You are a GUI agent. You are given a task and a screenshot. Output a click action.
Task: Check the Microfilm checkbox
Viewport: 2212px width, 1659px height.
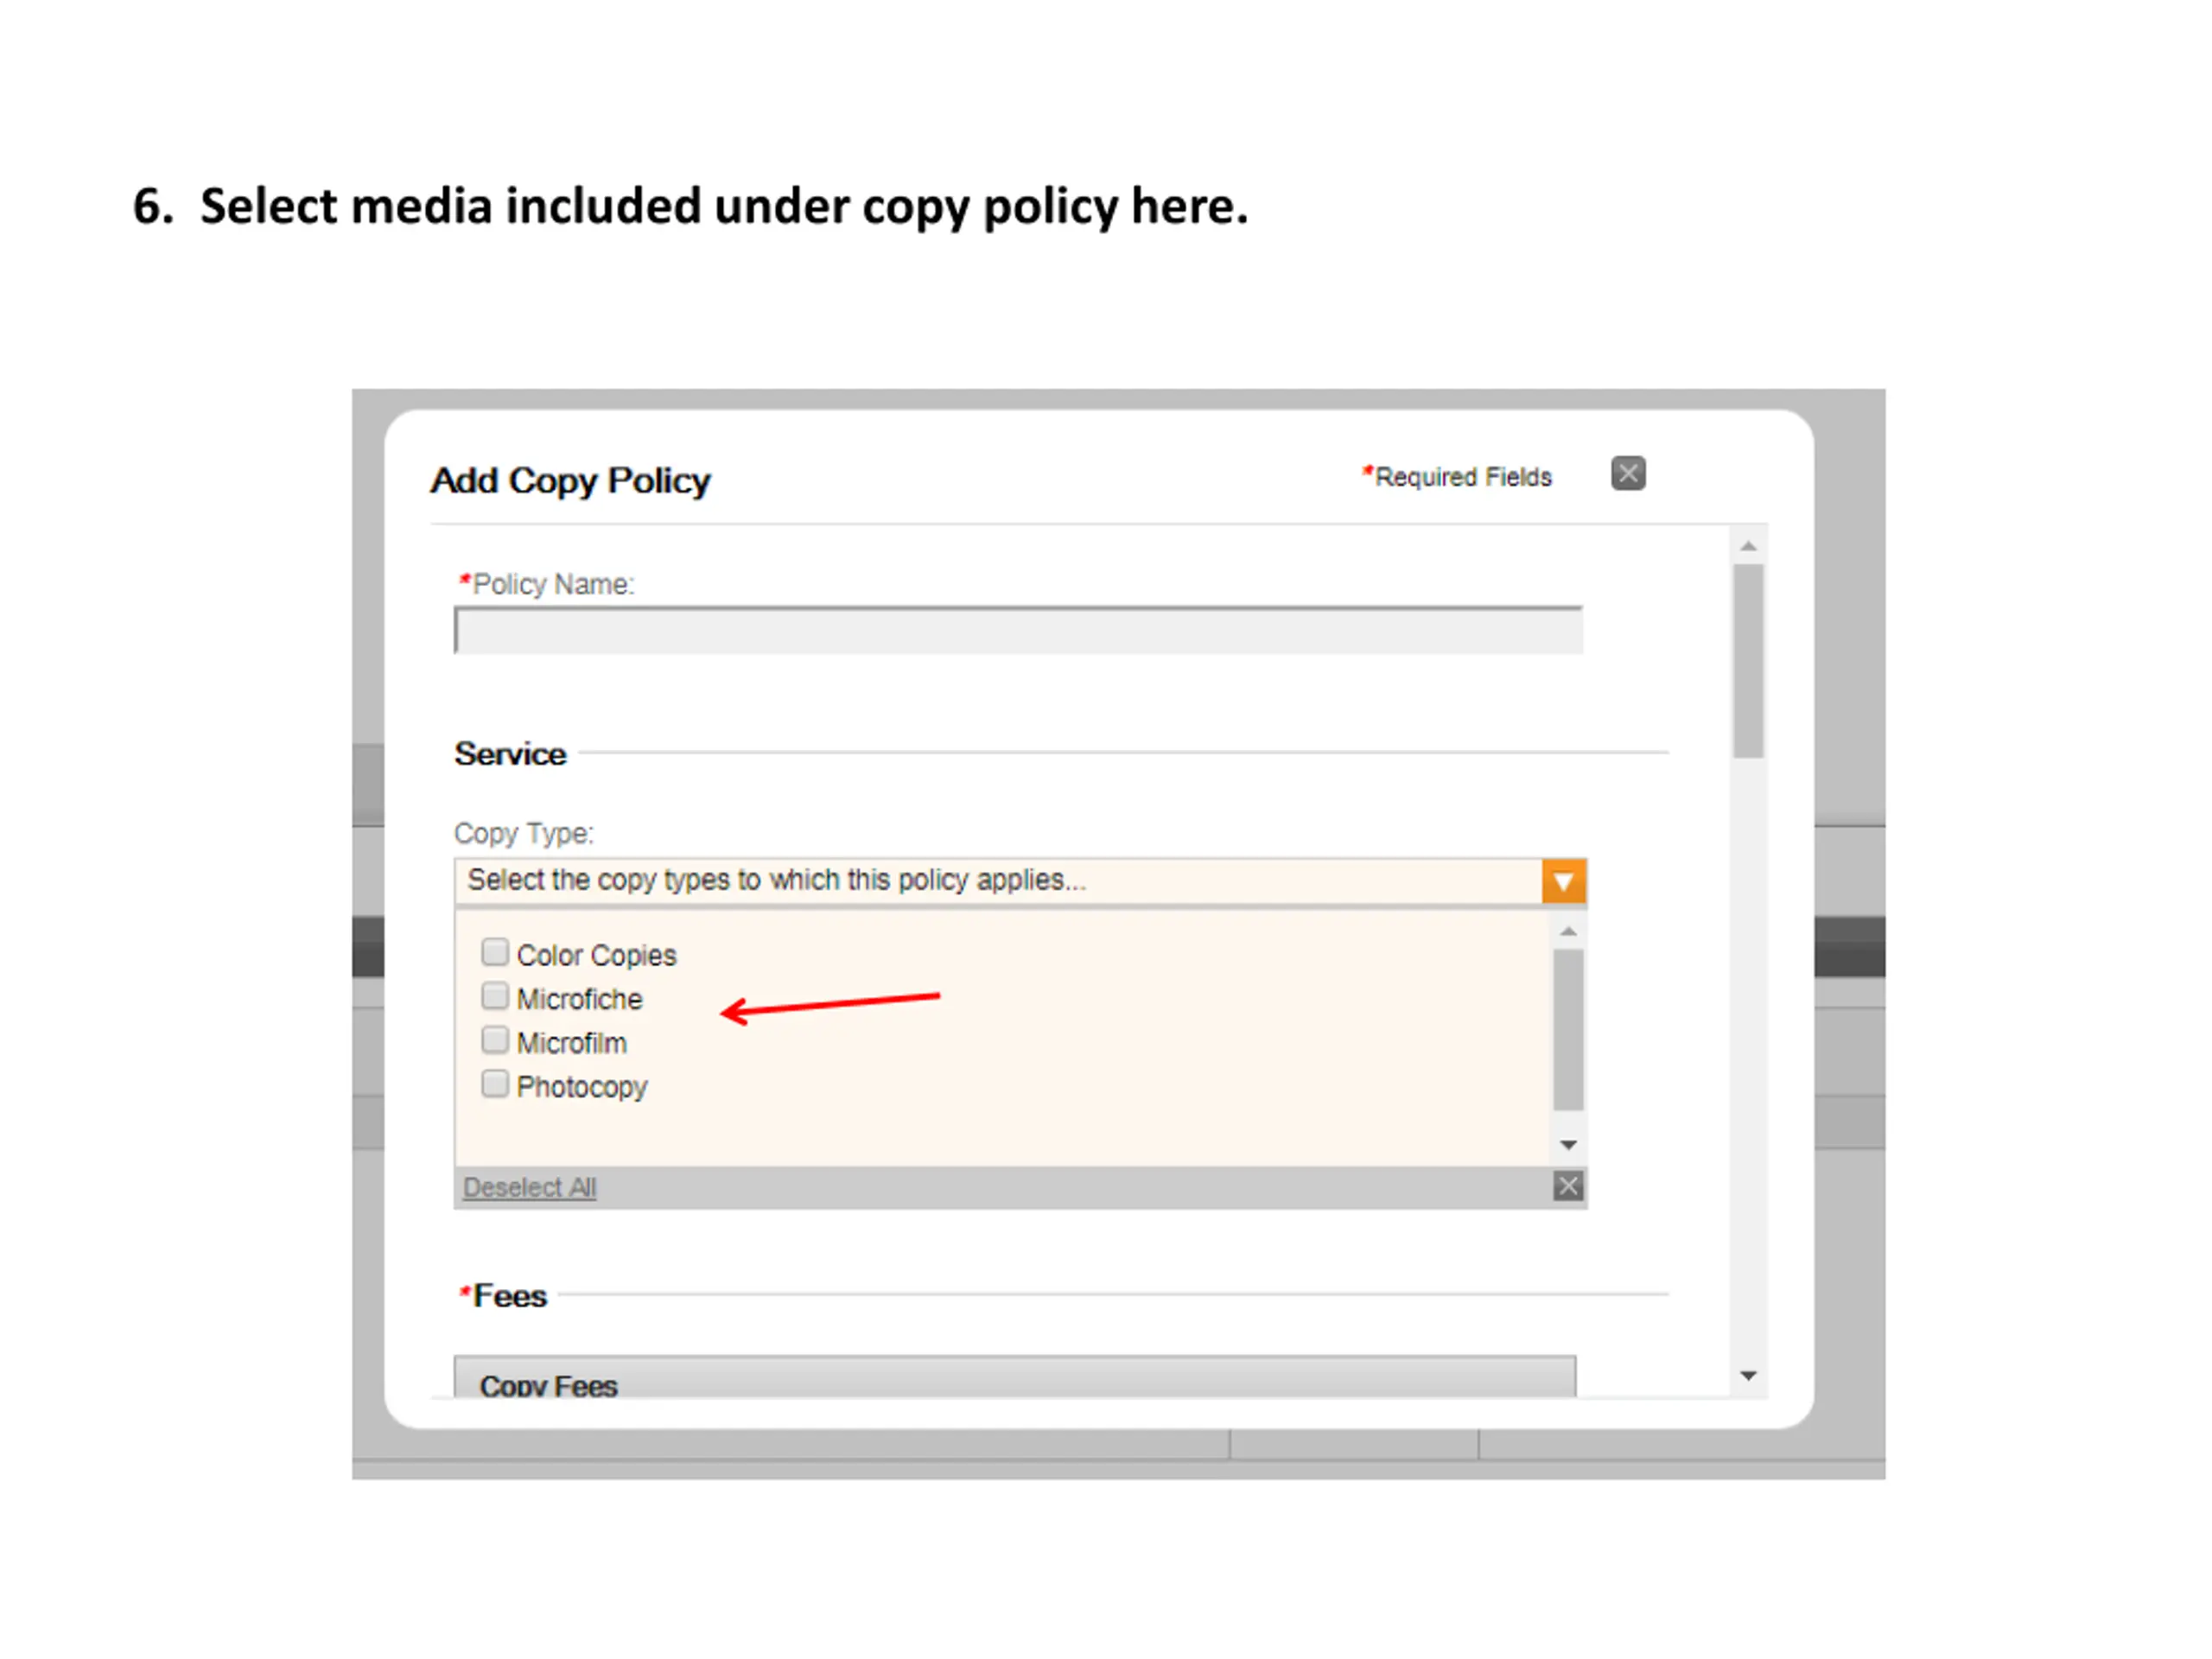(495, 1040)
